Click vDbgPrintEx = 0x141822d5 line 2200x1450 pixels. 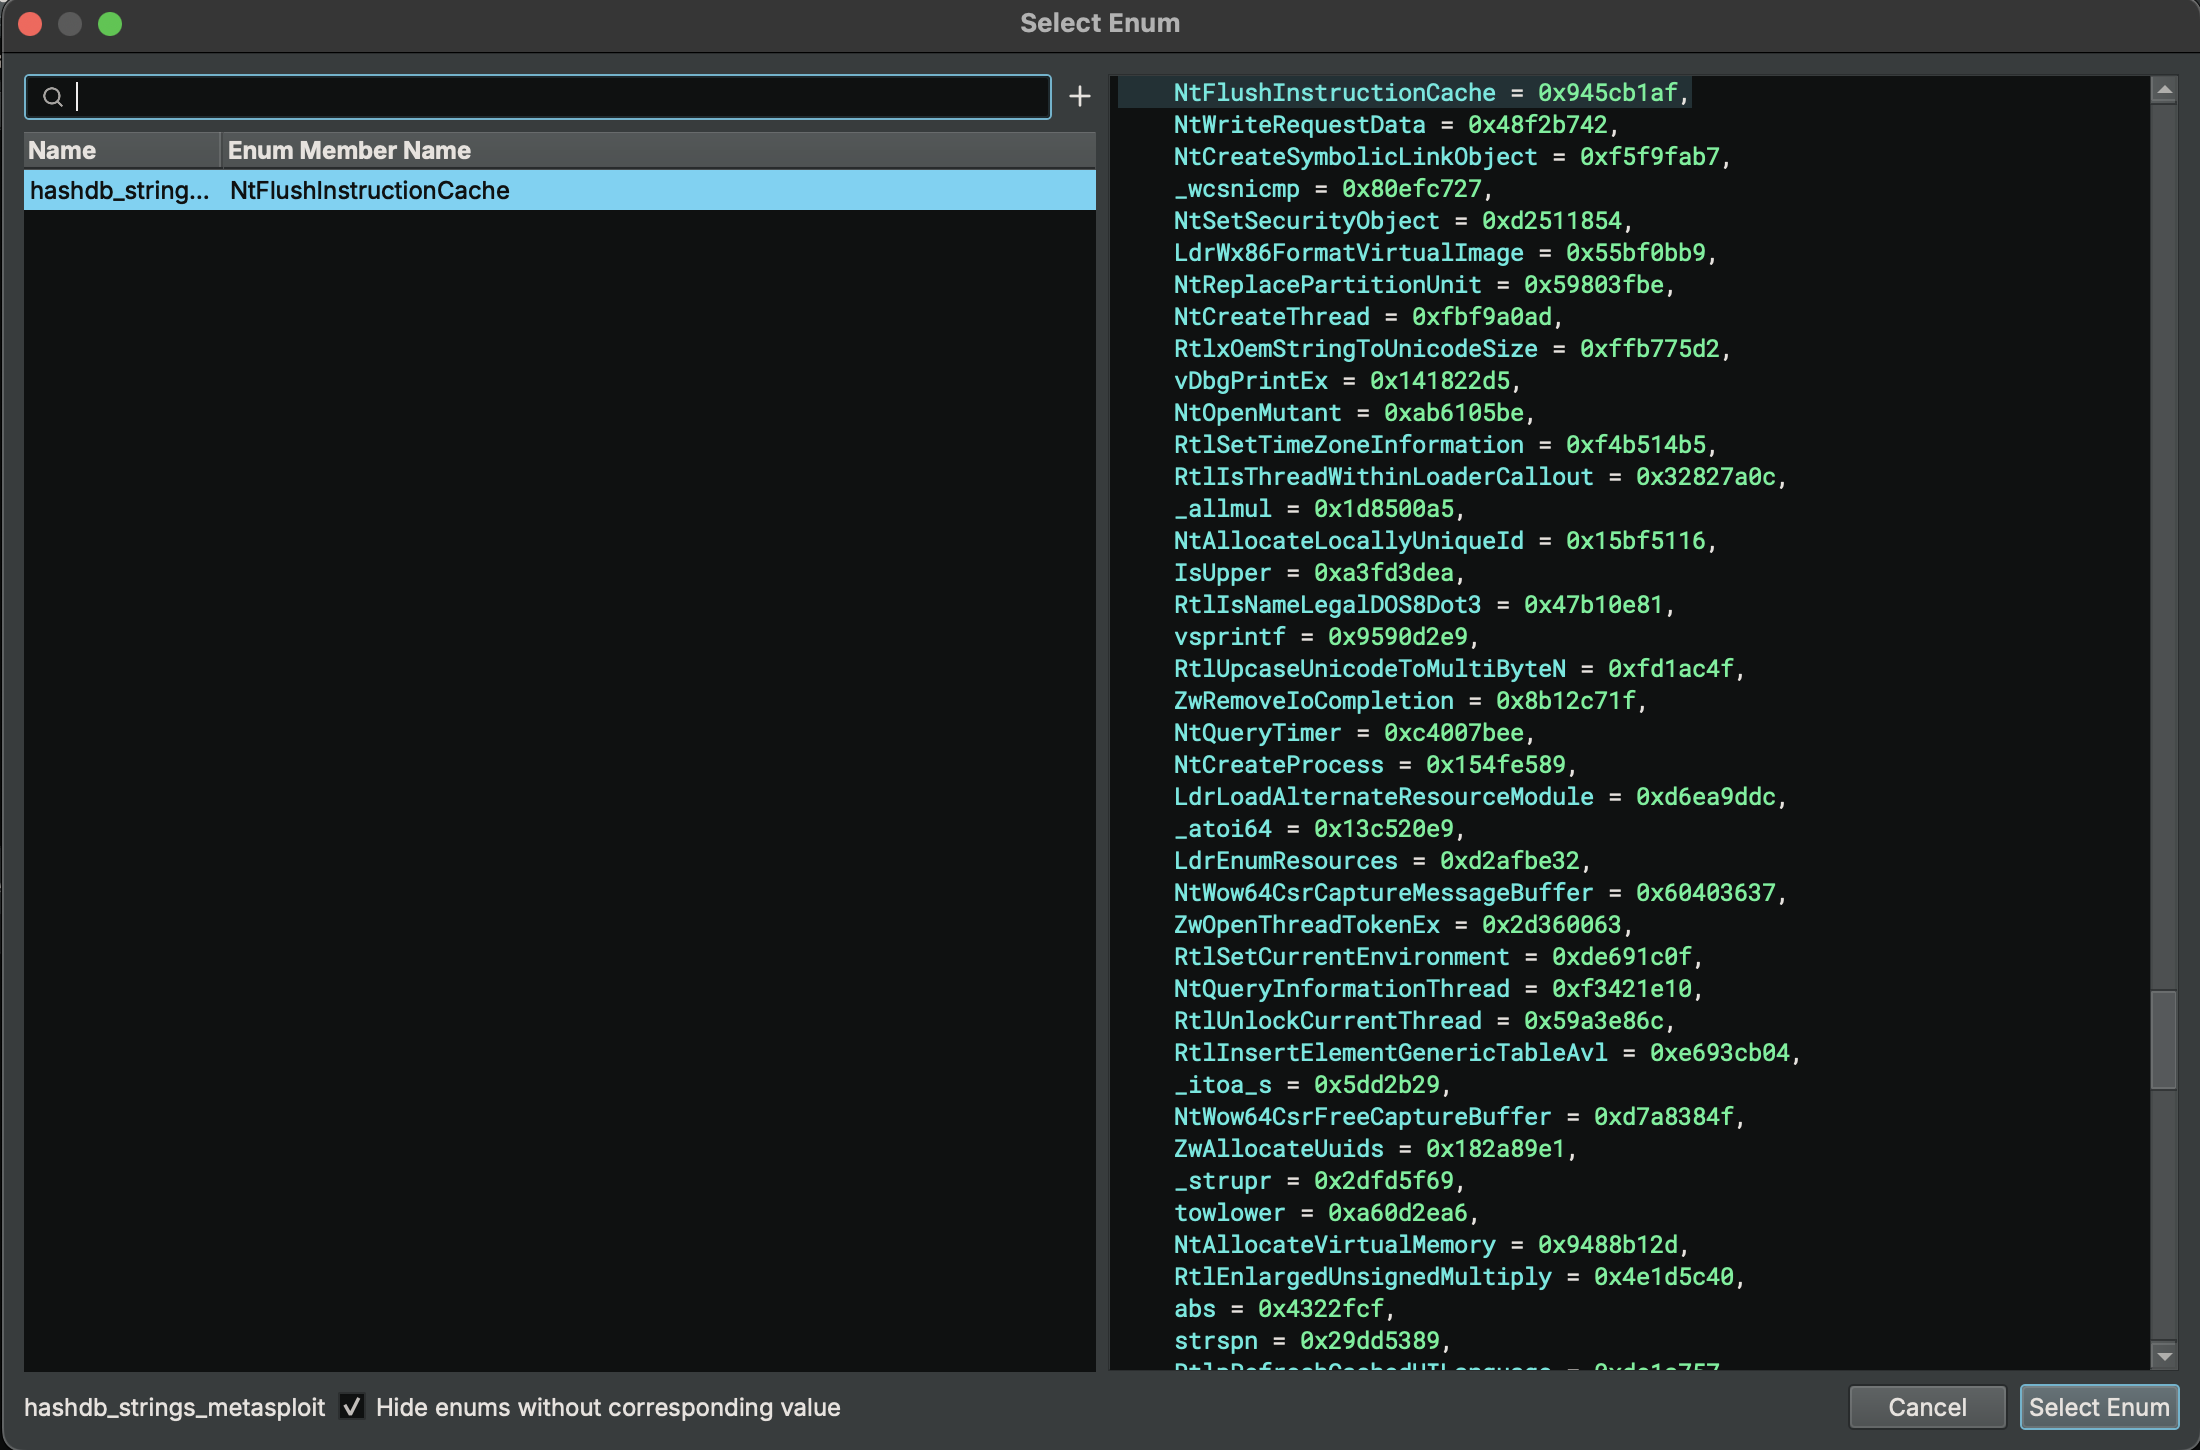point(1347,380)
